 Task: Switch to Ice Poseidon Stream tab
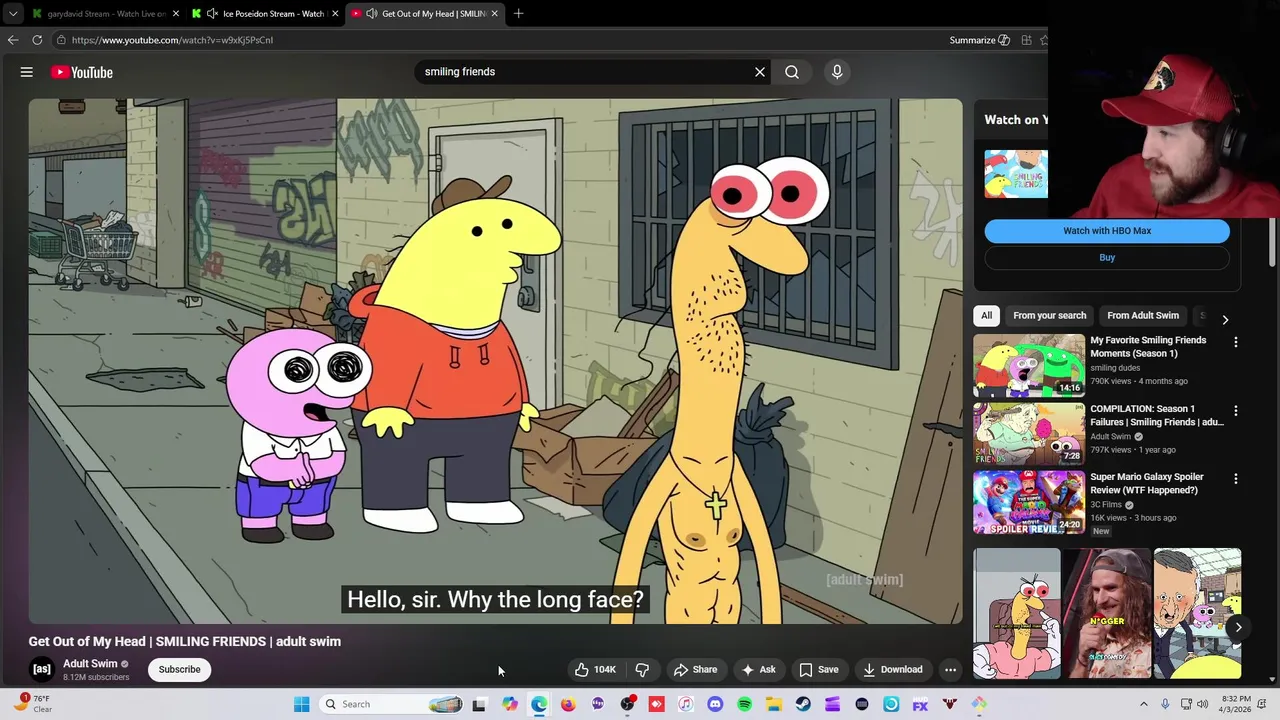265,14
